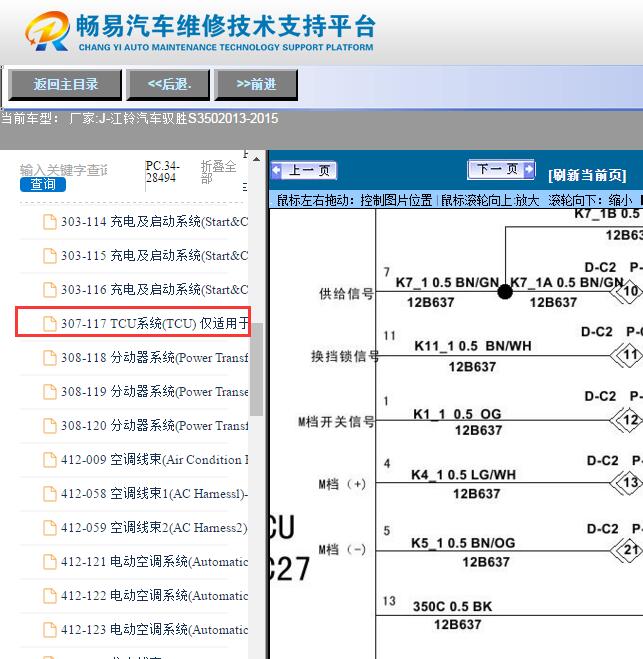The height and width of the screenshot is (659, 643).
Task: Collapse all with 折叠全部 link
Action: point(218,172)
